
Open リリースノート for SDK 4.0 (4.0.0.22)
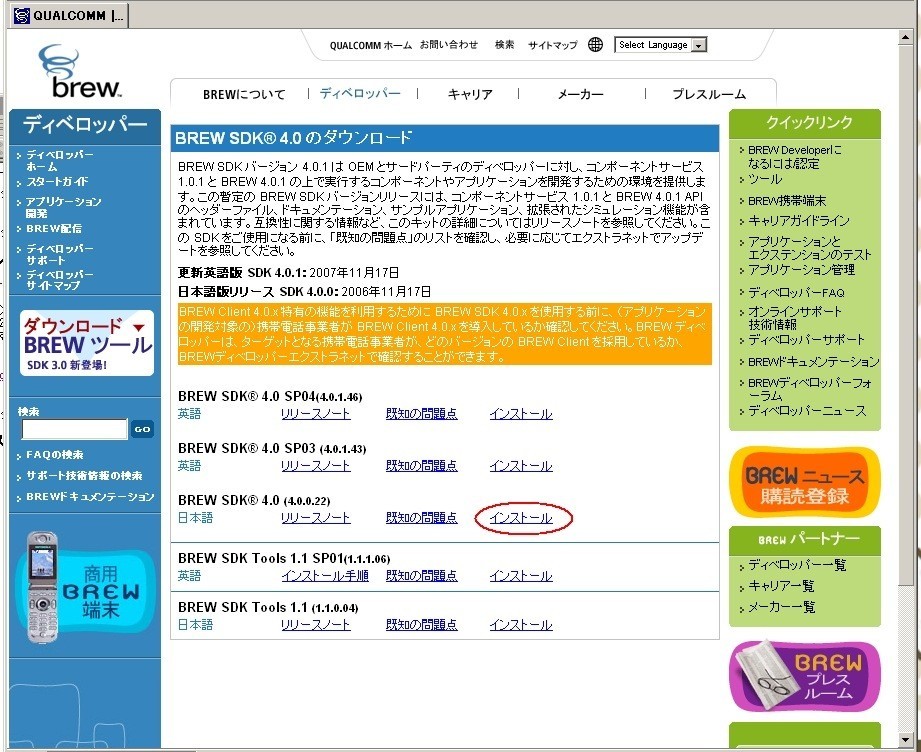[x=315, y=518]
